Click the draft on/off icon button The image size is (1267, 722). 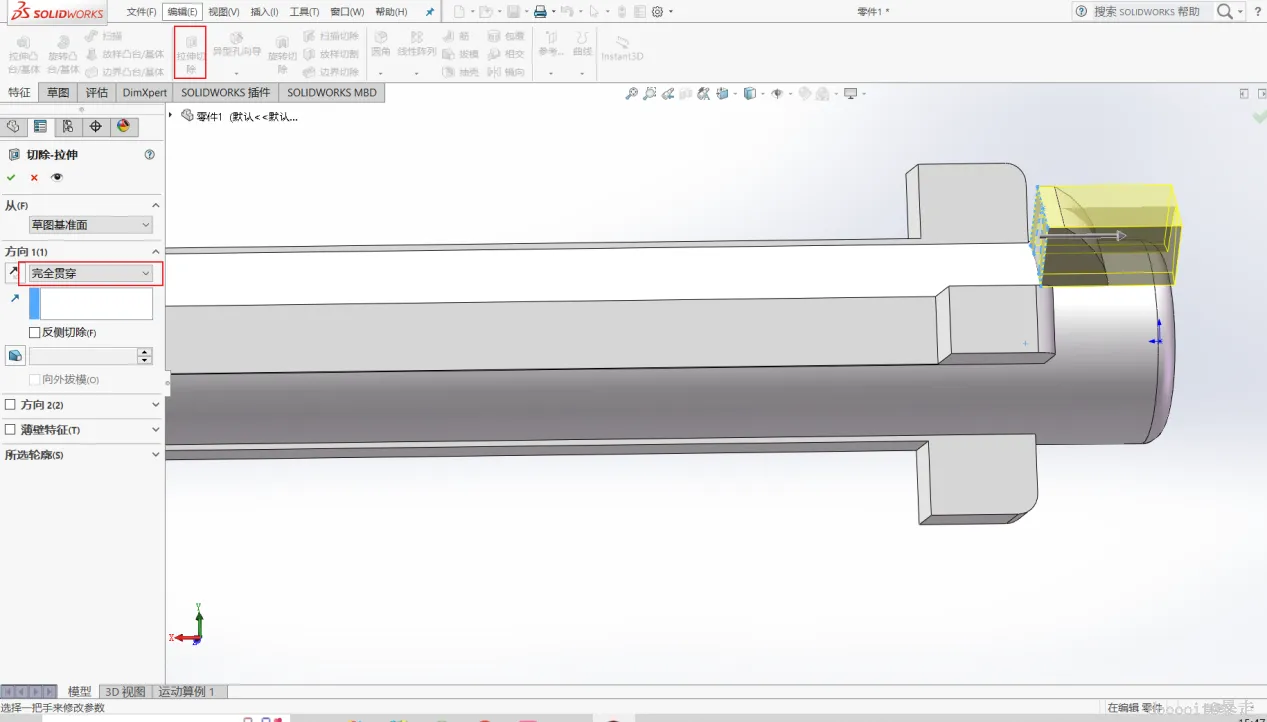coord(15,356)
